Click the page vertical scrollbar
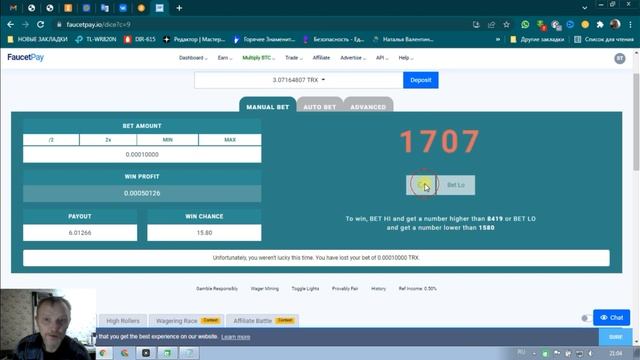The image size is (640, 360). click(636, 122)
